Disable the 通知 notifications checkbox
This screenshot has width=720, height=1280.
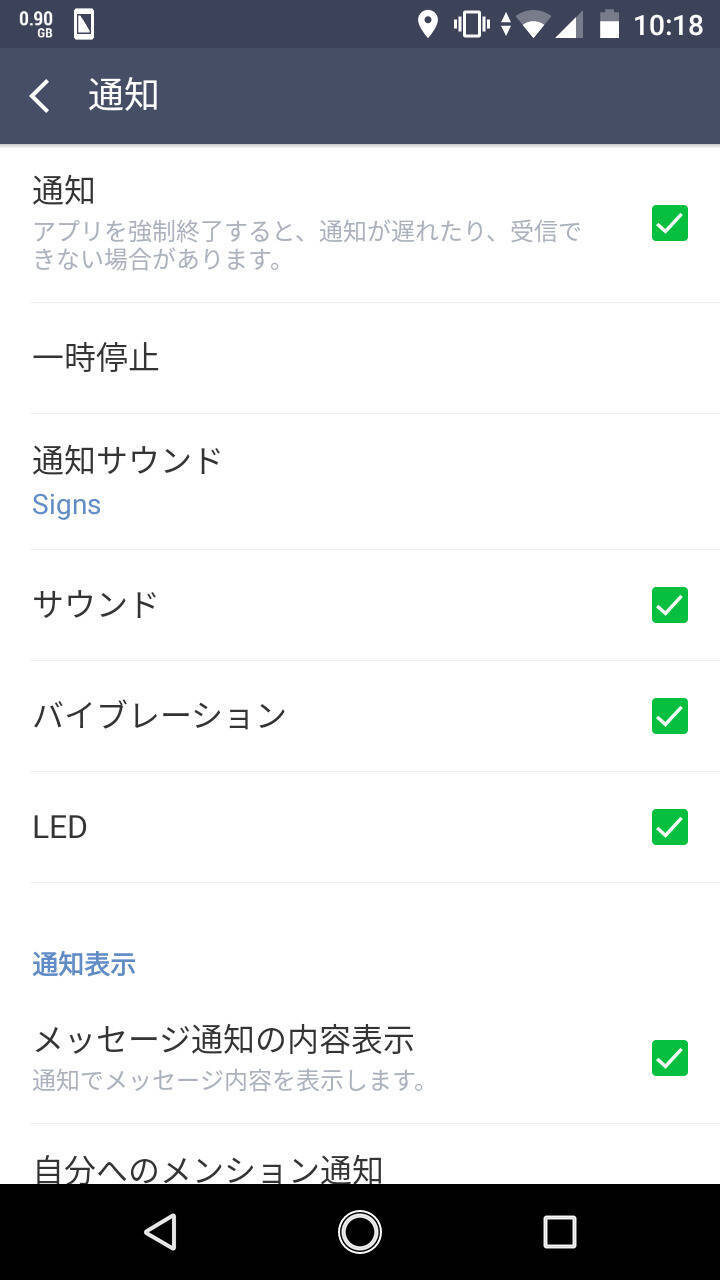[x=669, y=223]
